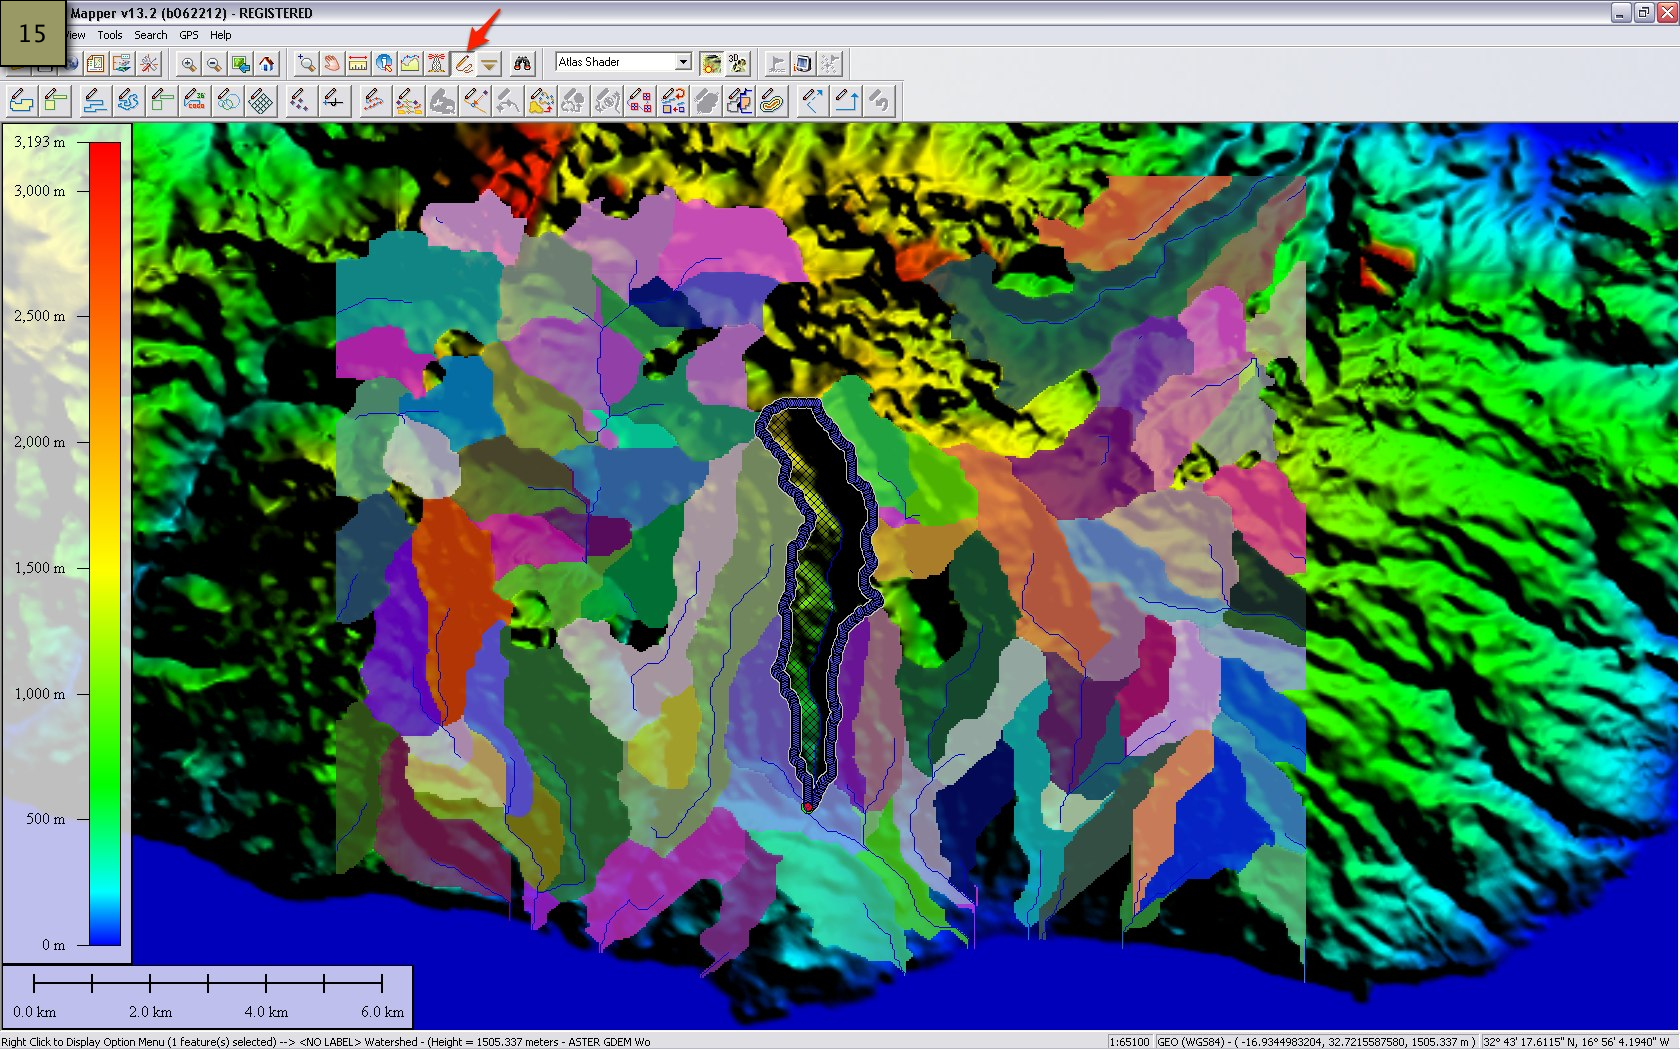Click the create grid tool
Screen dimensions: 1680x1050
[261, 101]
